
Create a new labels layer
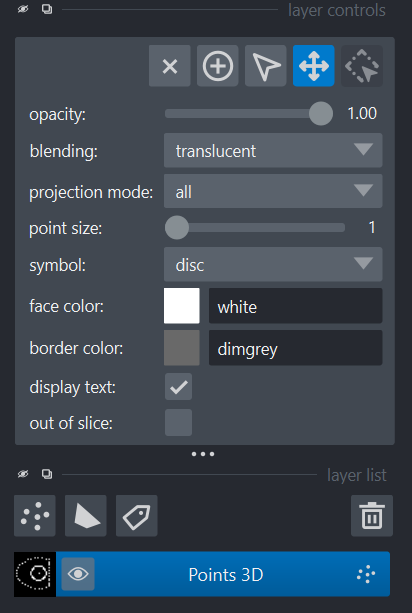click(x=137, y=516)
